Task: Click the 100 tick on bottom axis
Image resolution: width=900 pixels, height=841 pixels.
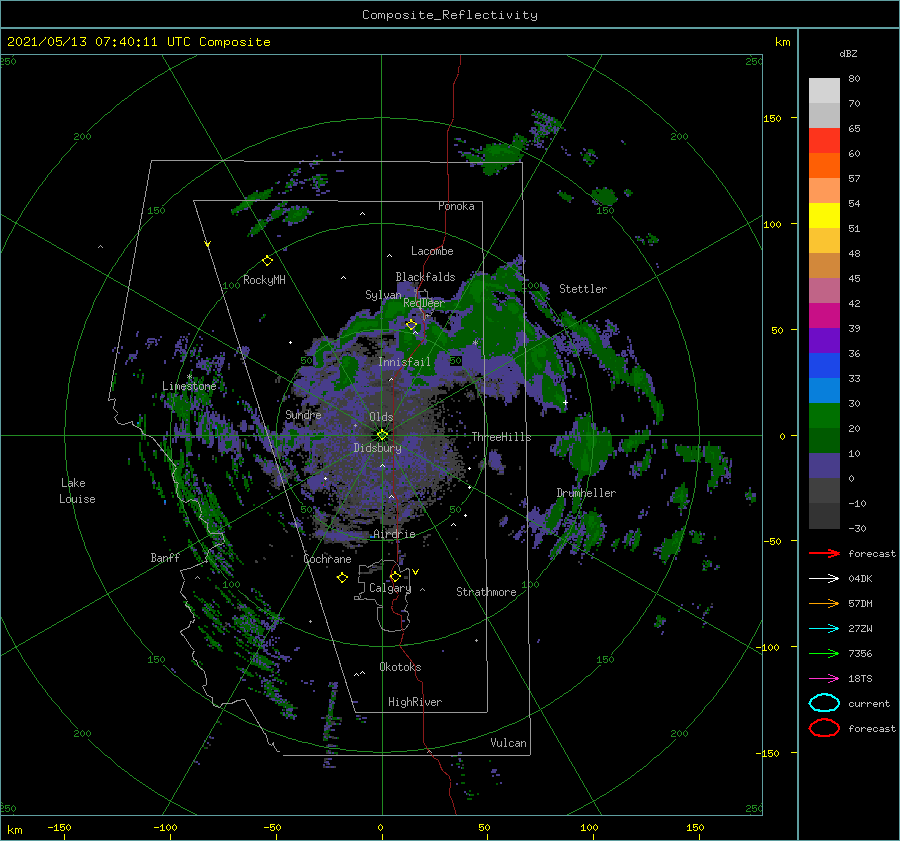Action: point(589,827)
